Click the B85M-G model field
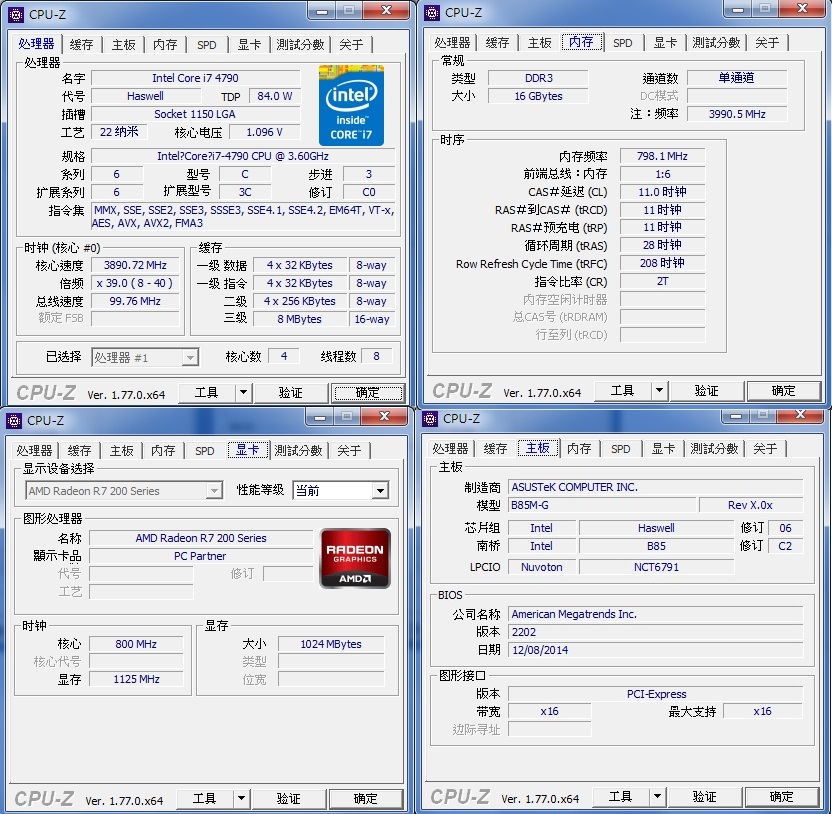Image resolution: width=832 pixels, height=814 pixels. pyautogui.click(x=602, y=505)
